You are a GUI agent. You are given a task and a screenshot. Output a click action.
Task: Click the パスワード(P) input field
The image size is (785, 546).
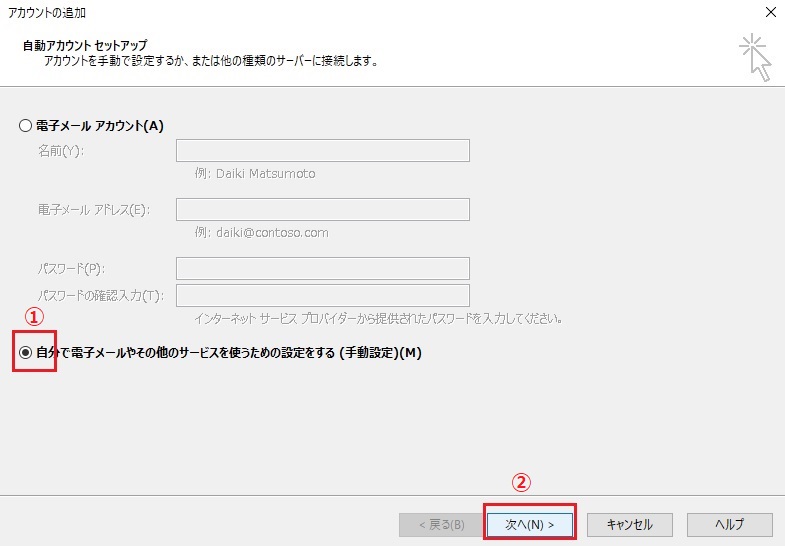click(x=323, y=269)
